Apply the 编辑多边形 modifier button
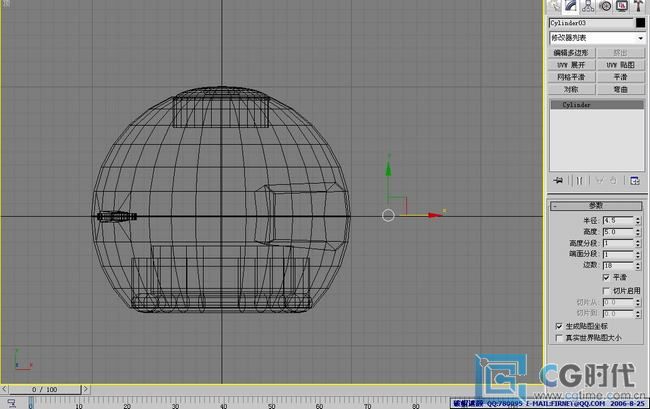This screenshot has height=409, width=650. [x=571, y=53]
